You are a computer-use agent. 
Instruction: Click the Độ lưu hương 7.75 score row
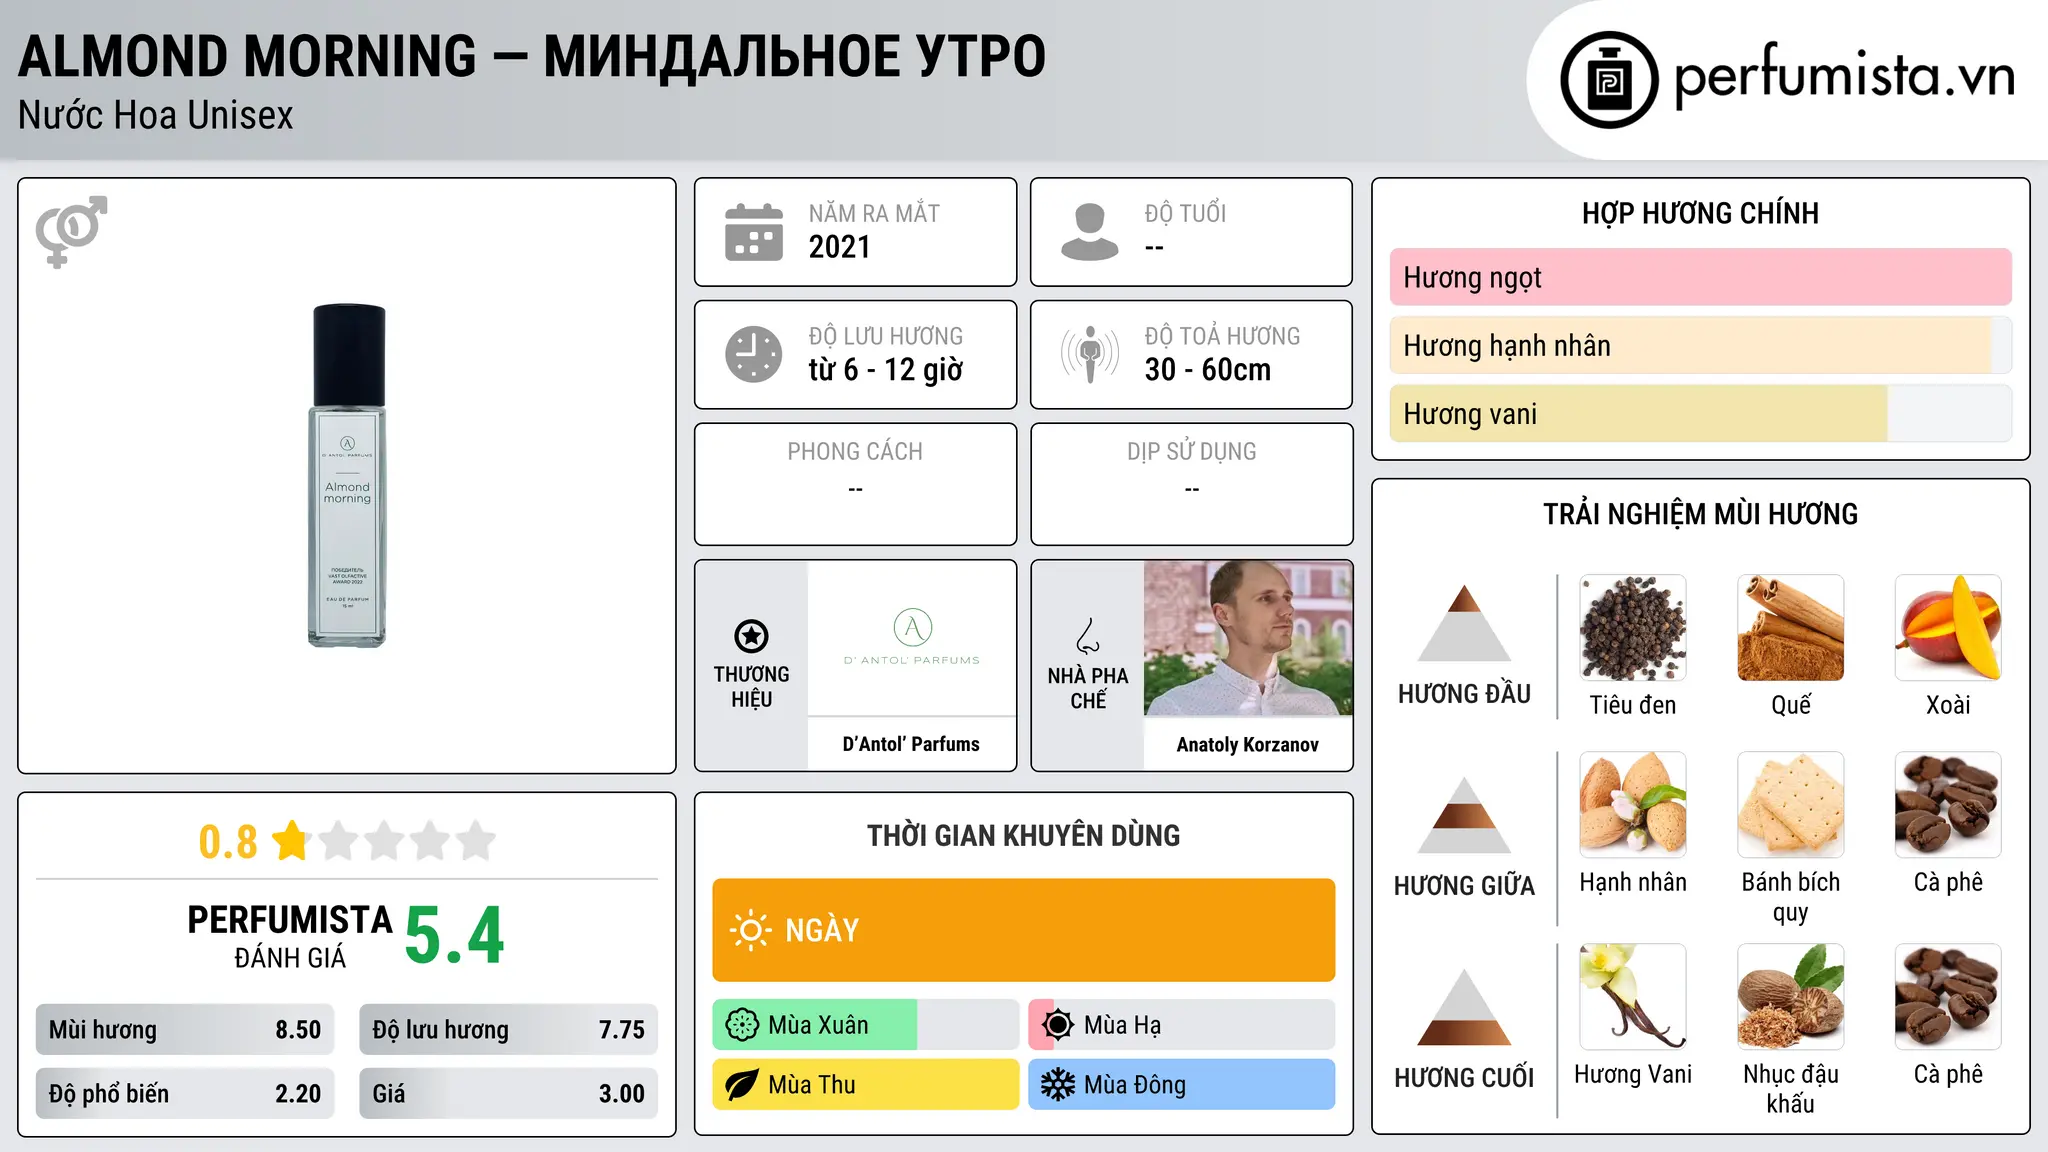508,1030
